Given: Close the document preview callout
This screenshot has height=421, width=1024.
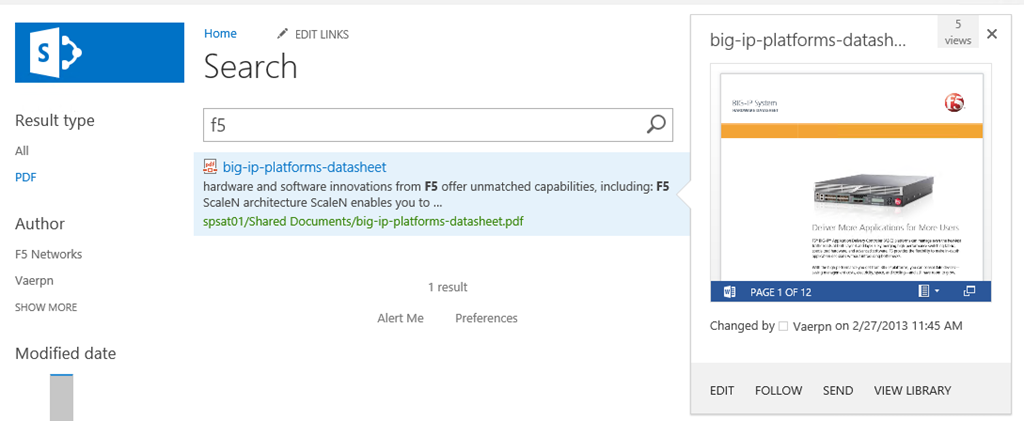Looking at the screenshot, I should tap(992, 34).
